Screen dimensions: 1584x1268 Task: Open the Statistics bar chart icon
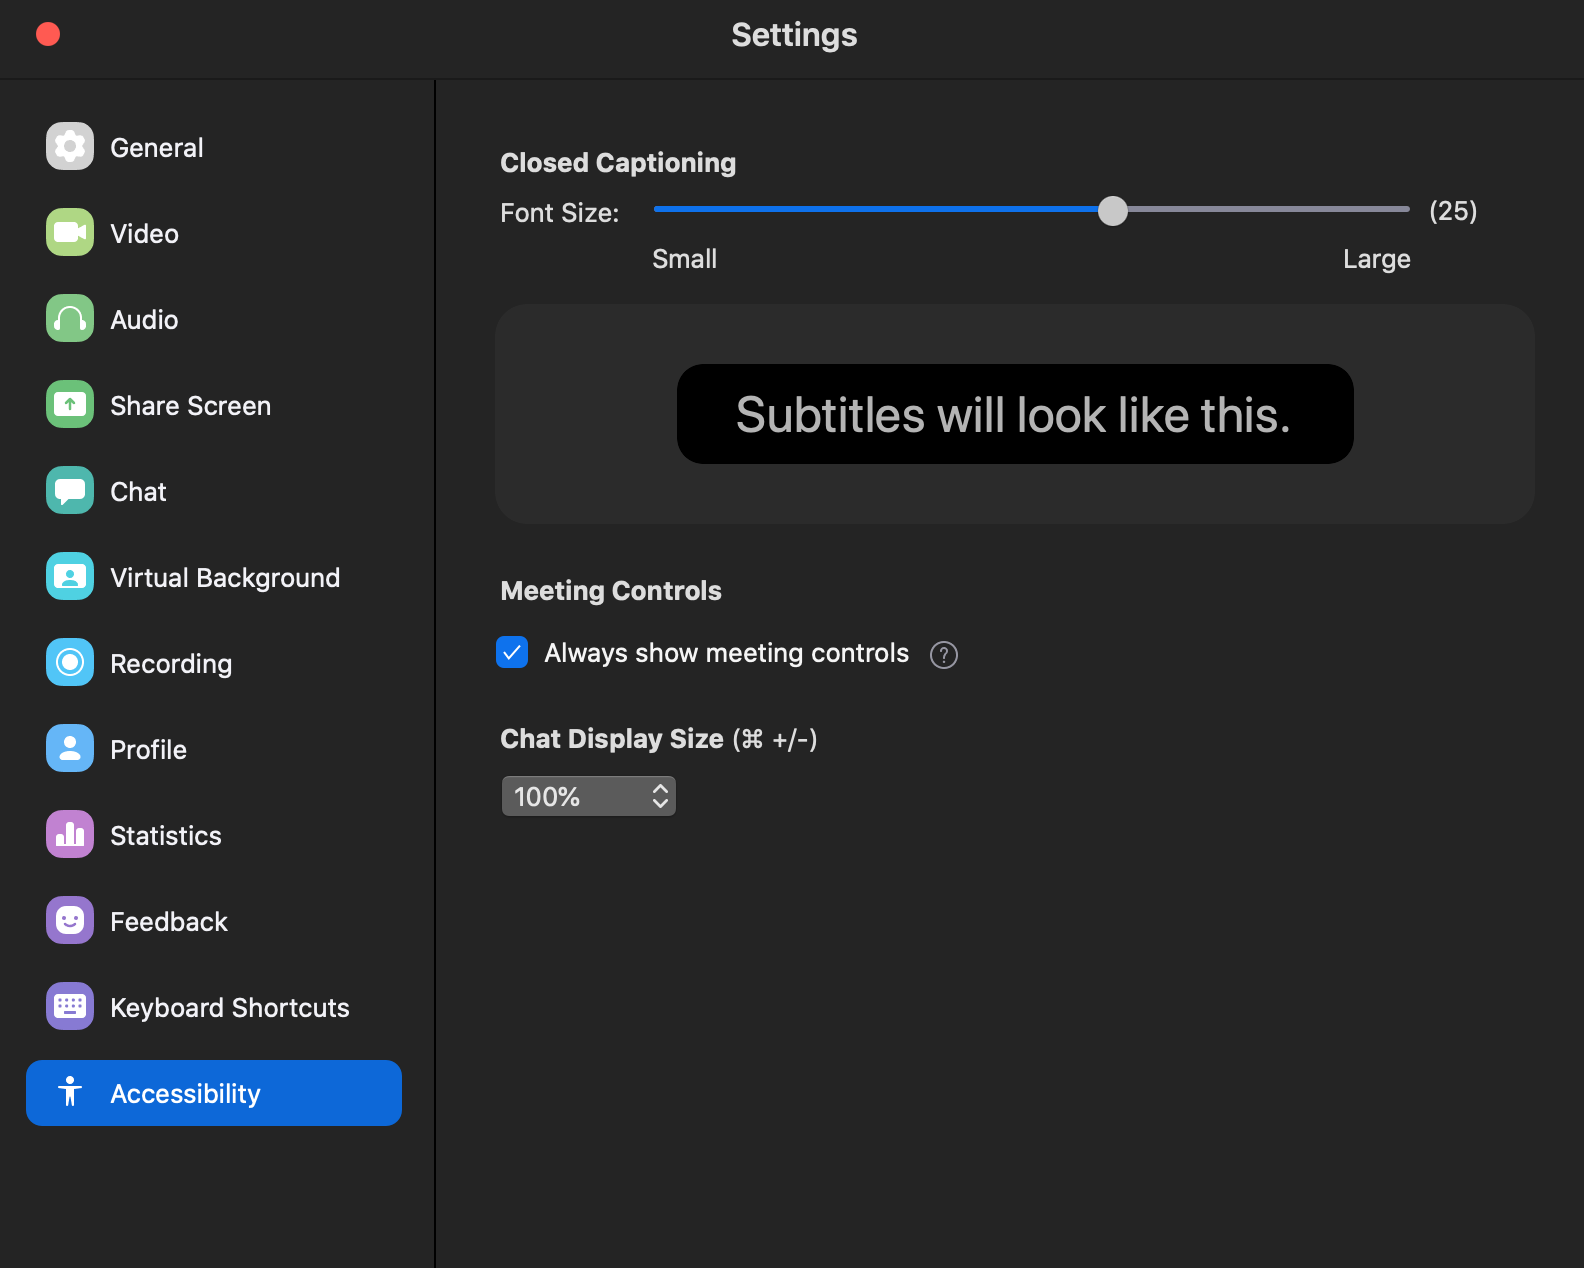70,835
